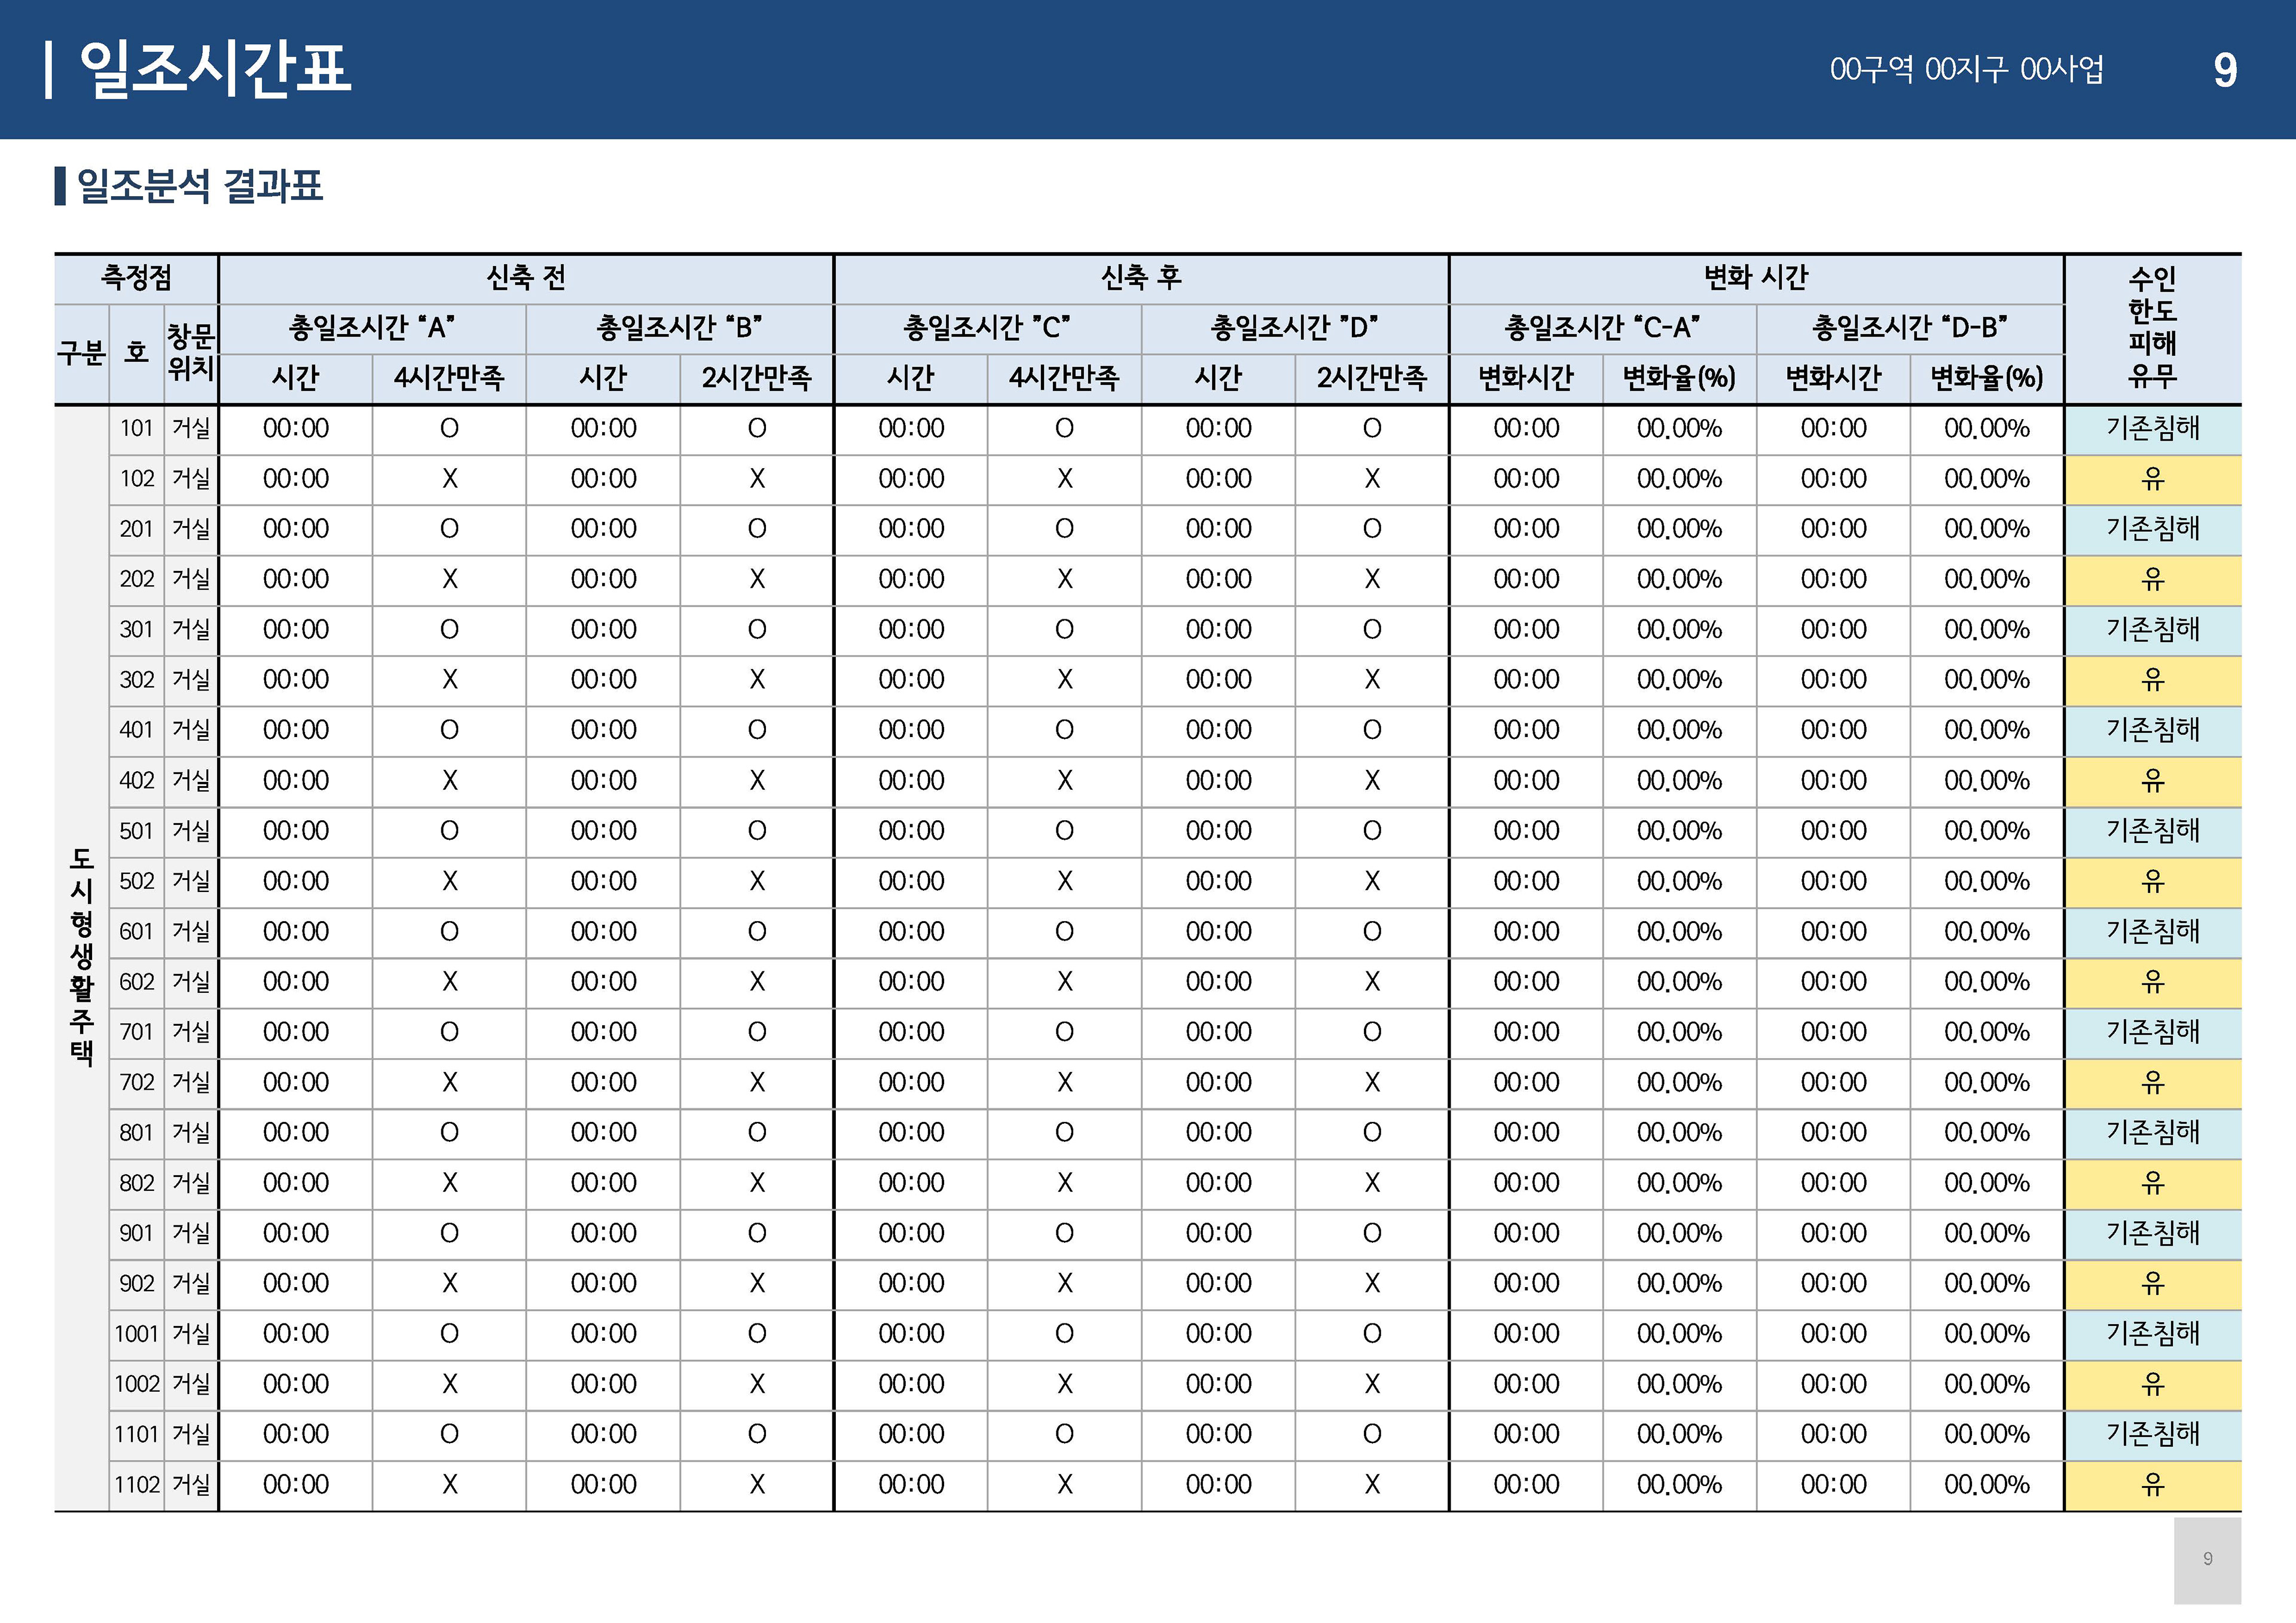2296x1623 pixels.
Task: Click the 신축 전 column group header
Action: [525, 278]
